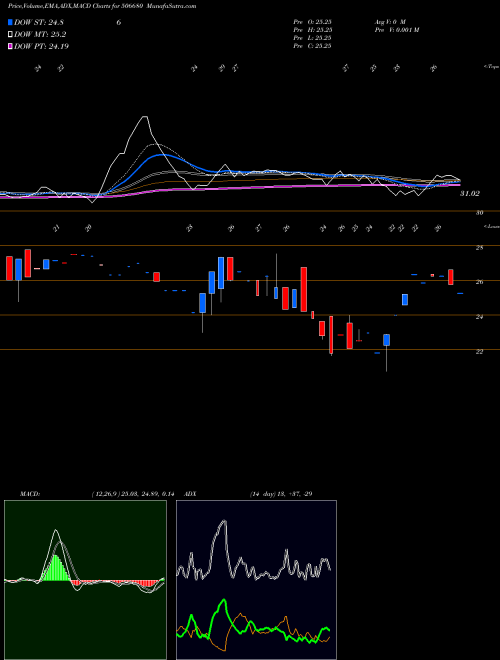
Task: Click the last blue dash candle
Action: coord(460,293)
